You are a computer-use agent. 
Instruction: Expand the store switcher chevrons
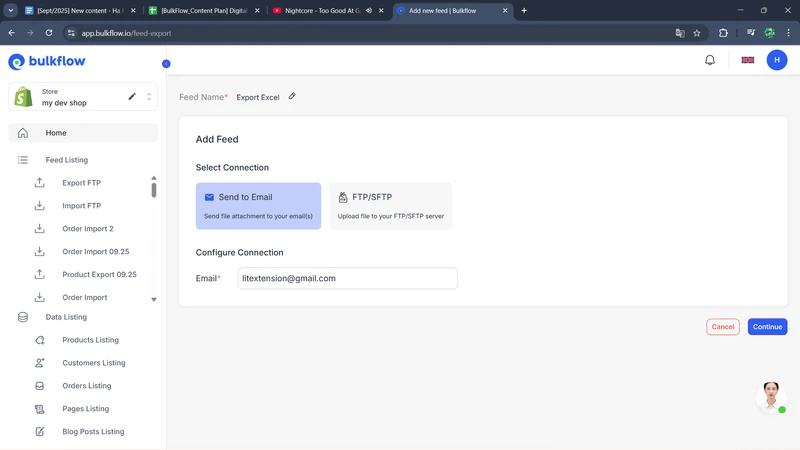(x=149, y=97)
